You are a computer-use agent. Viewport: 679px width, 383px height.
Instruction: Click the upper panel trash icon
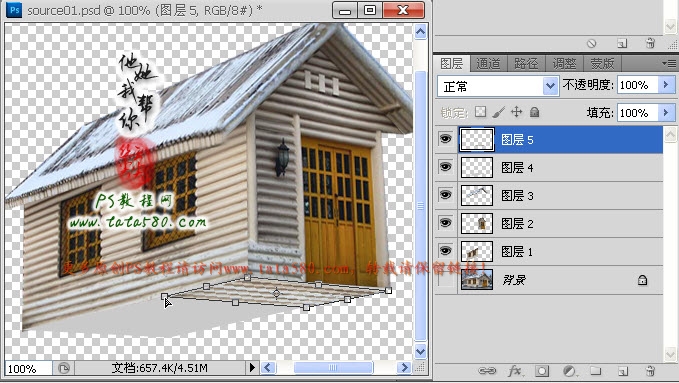click(650, 43)
